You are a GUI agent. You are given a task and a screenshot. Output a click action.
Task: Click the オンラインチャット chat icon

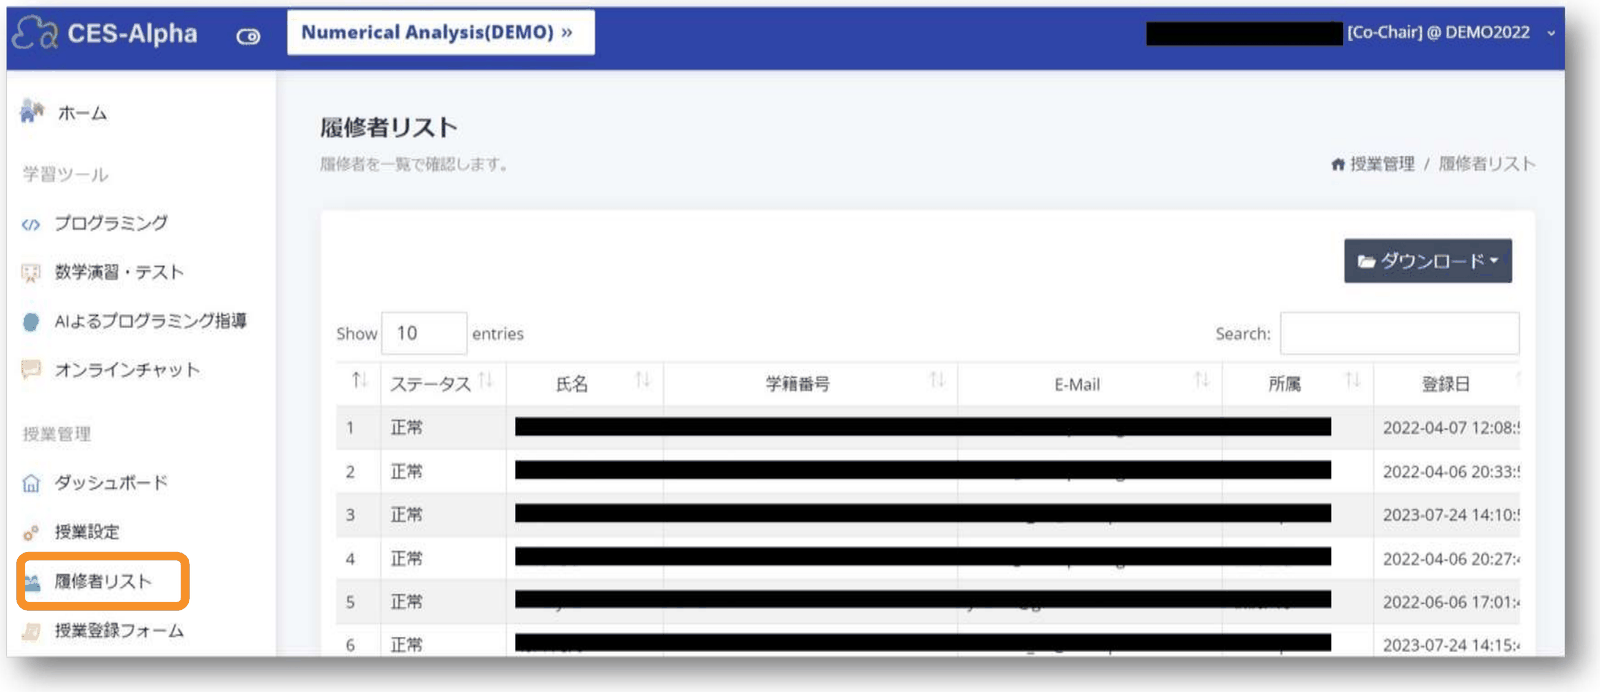point(31,370)
